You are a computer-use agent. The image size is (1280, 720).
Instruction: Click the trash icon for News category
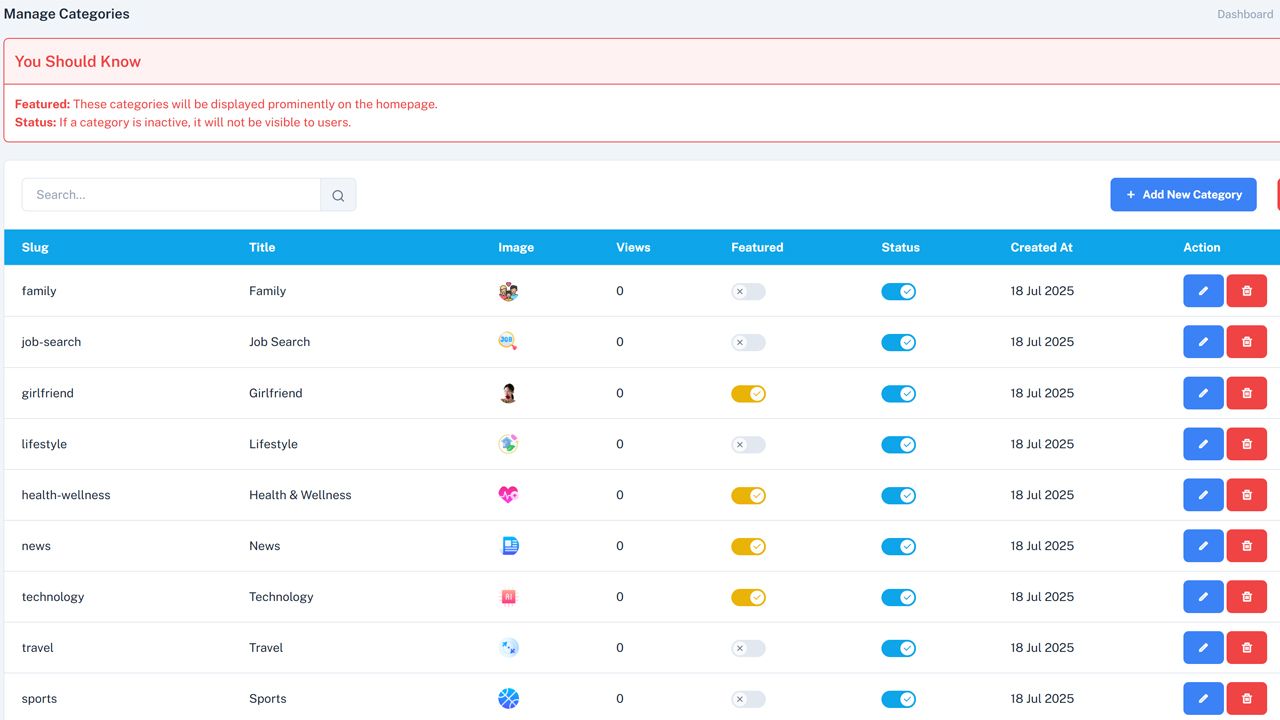click(1246, 546)
